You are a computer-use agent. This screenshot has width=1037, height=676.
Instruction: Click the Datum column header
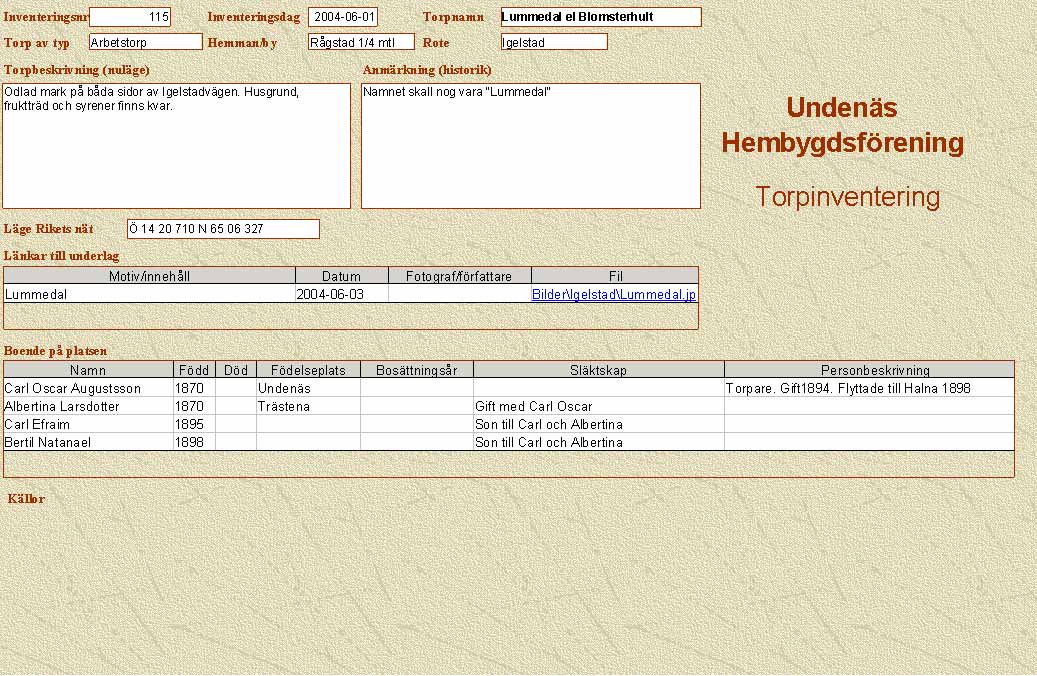[341, 276]
